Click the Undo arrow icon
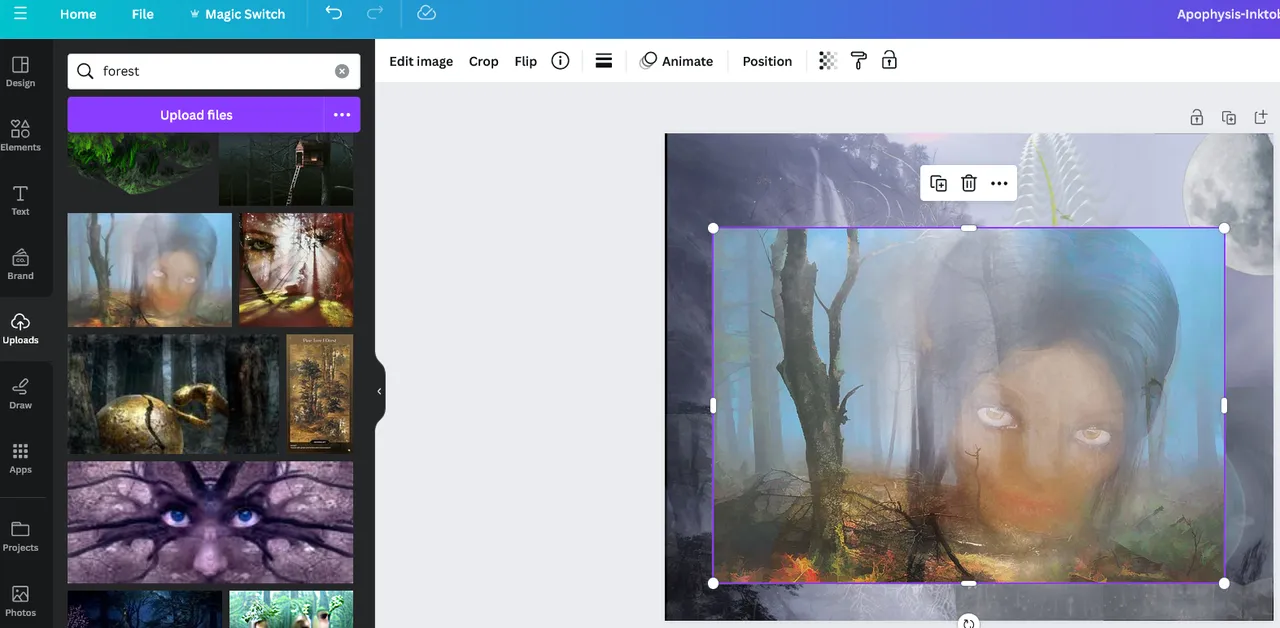This screenshot has width=1280, height=628. 334,13
